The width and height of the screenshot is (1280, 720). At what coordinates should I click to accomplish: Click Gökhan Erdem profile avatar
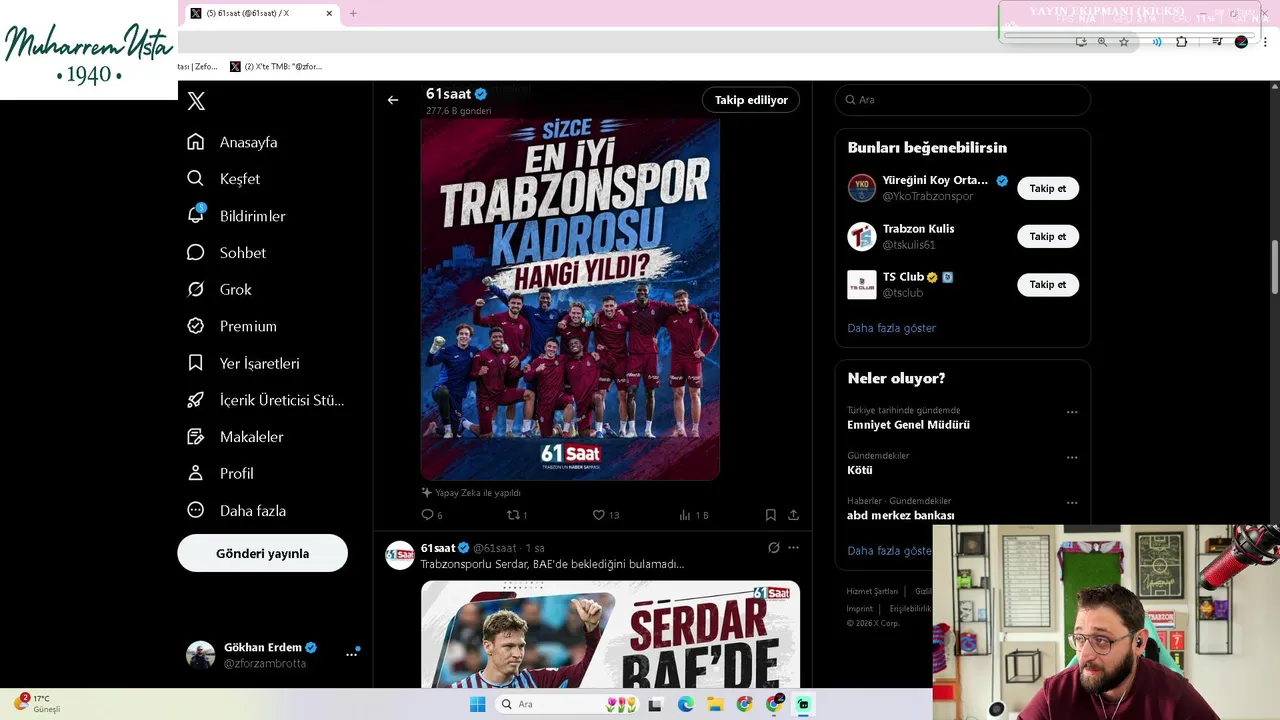coord(201,655)
